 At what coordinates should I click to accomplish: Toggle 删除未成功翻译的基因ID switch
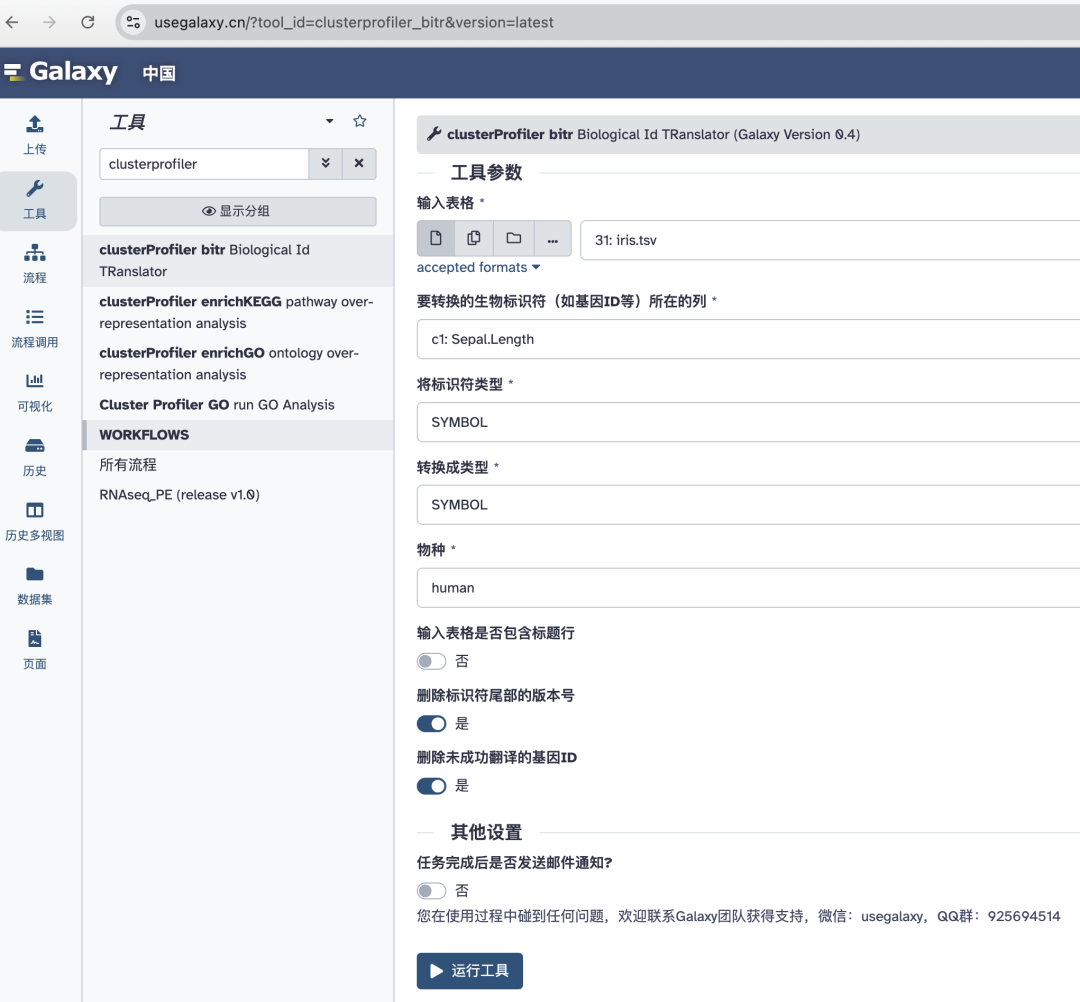(x=432, y=786)
